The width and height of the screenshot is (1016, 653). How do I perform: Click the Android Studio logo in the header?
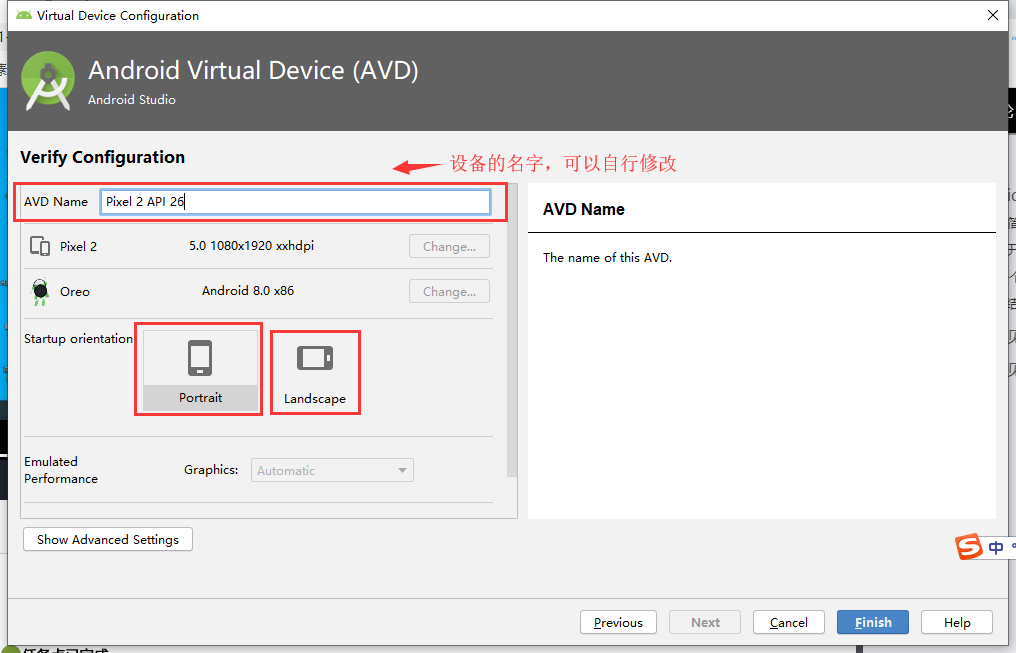coord(47,80)
